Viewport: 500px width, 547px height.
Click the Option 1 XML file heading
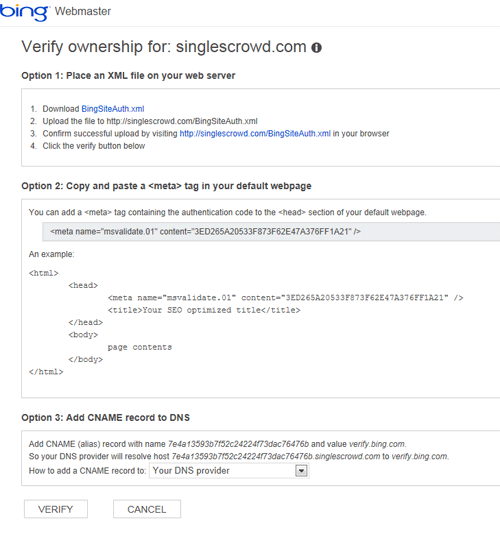click(128, 76)
